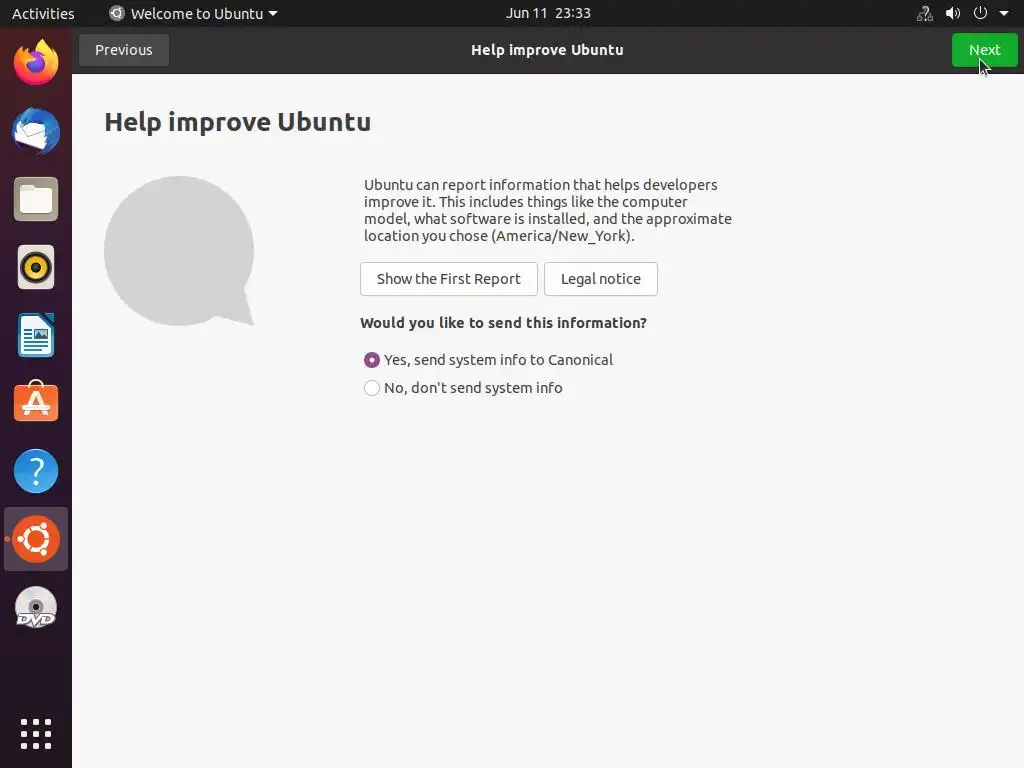Open Ubuntu Software store icon

pos(36,402)
